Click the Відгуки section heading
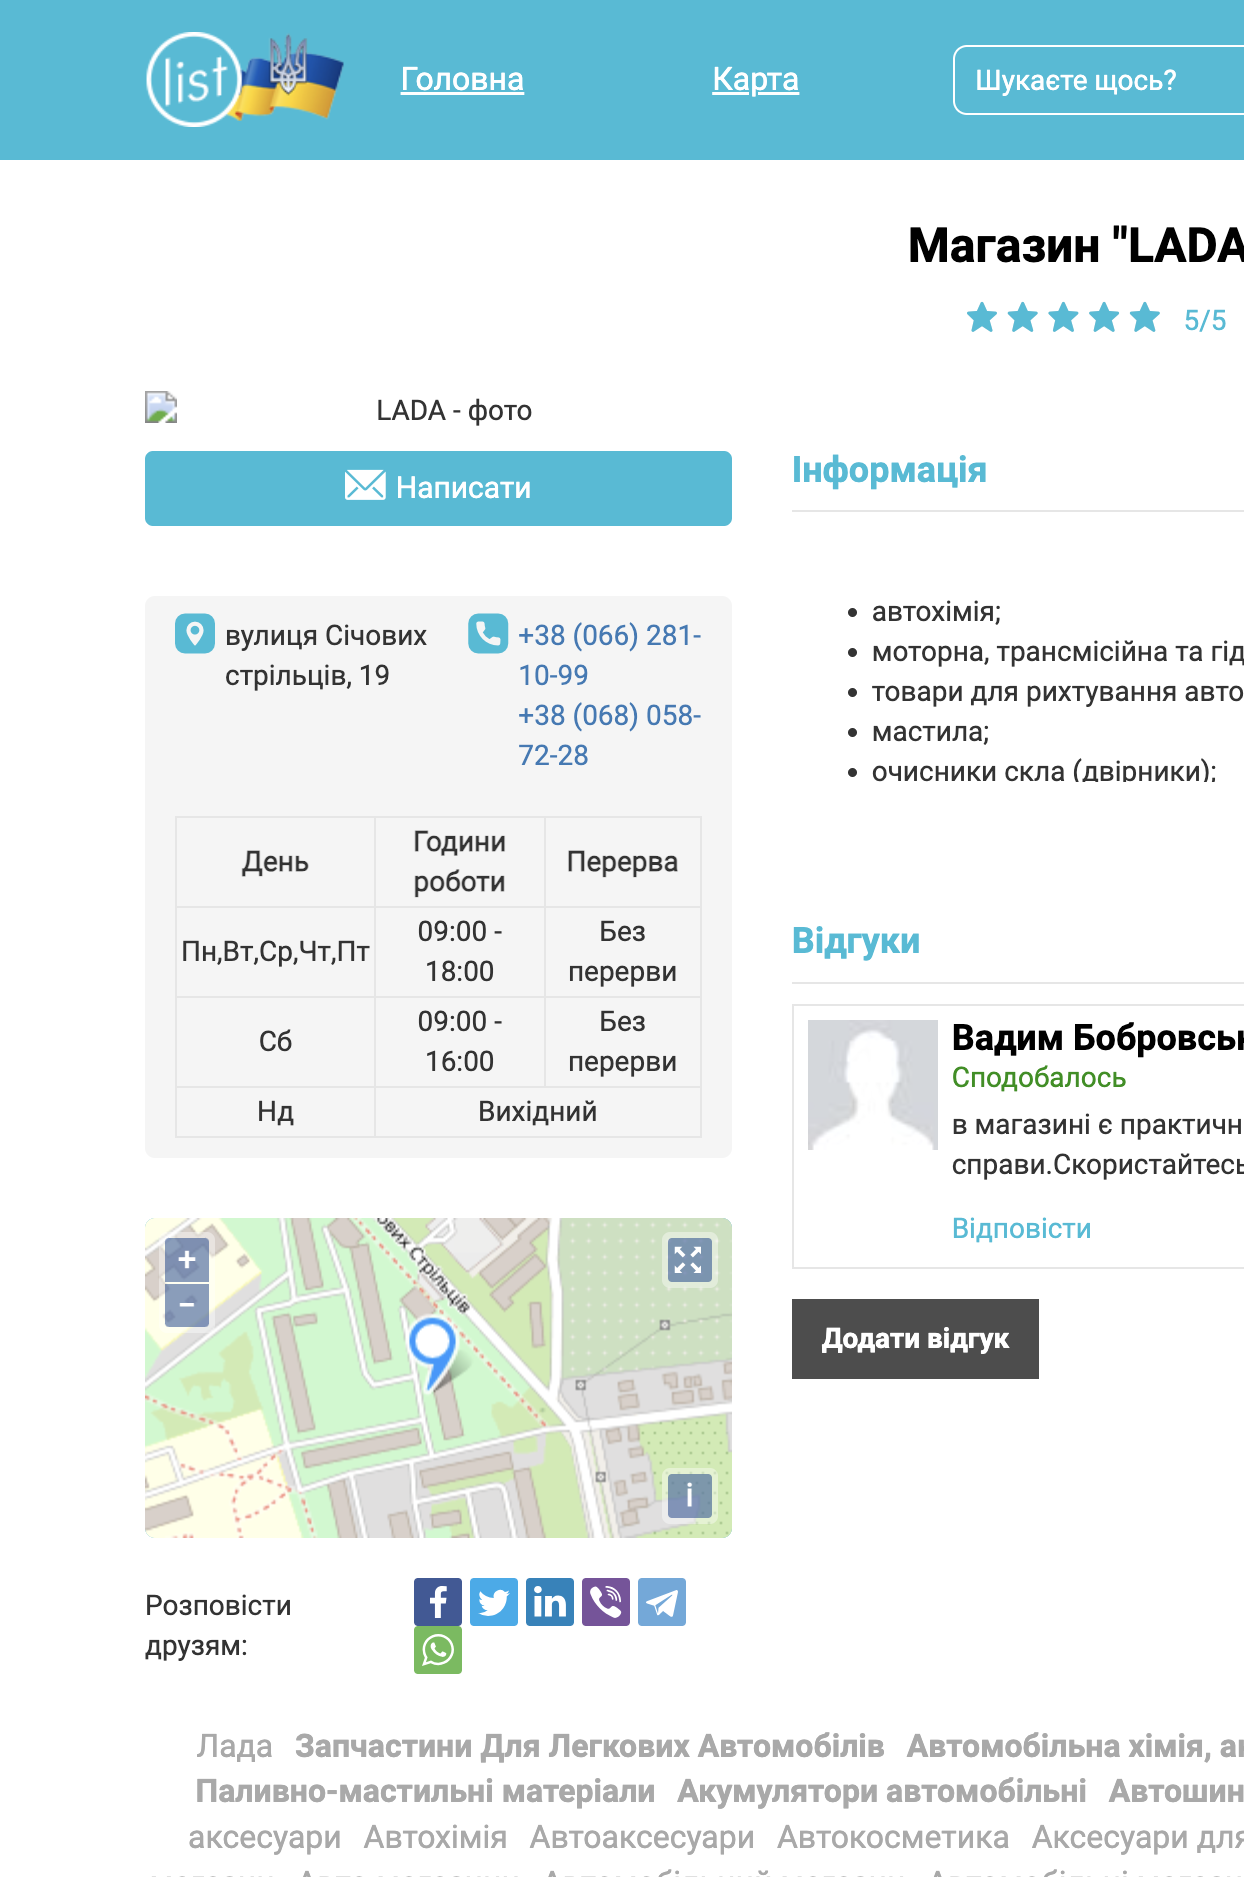This screenshot has width=1244, height=1877. click(856, 941)
